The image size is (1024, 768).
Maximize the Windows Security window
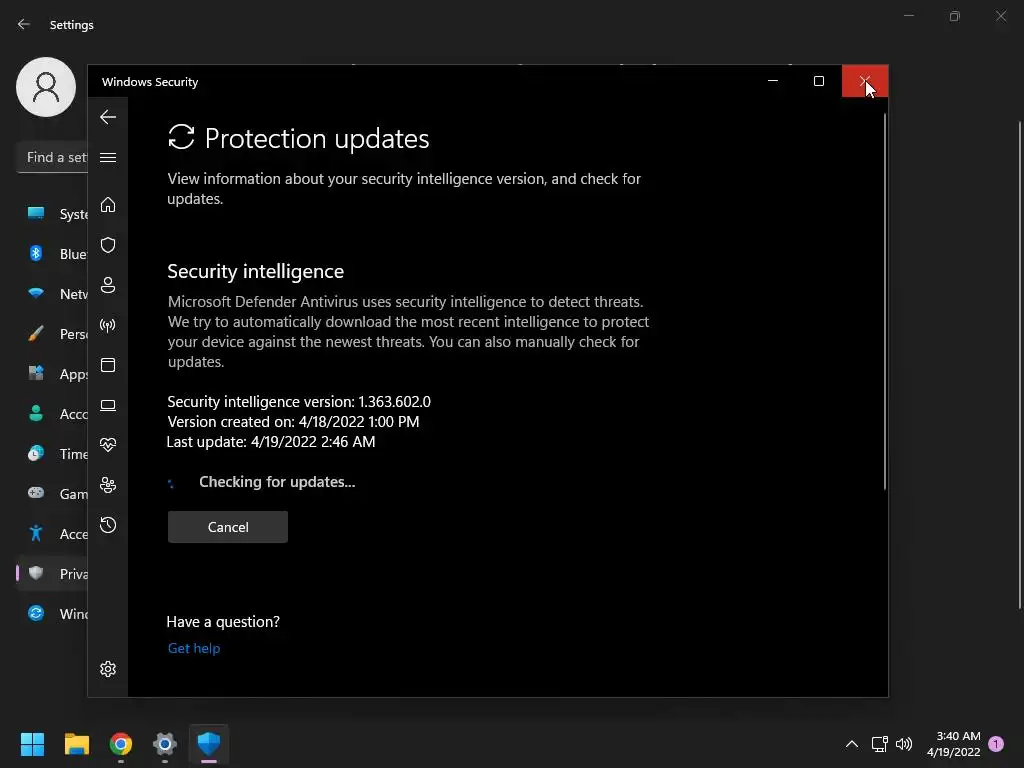coord(818,81)
